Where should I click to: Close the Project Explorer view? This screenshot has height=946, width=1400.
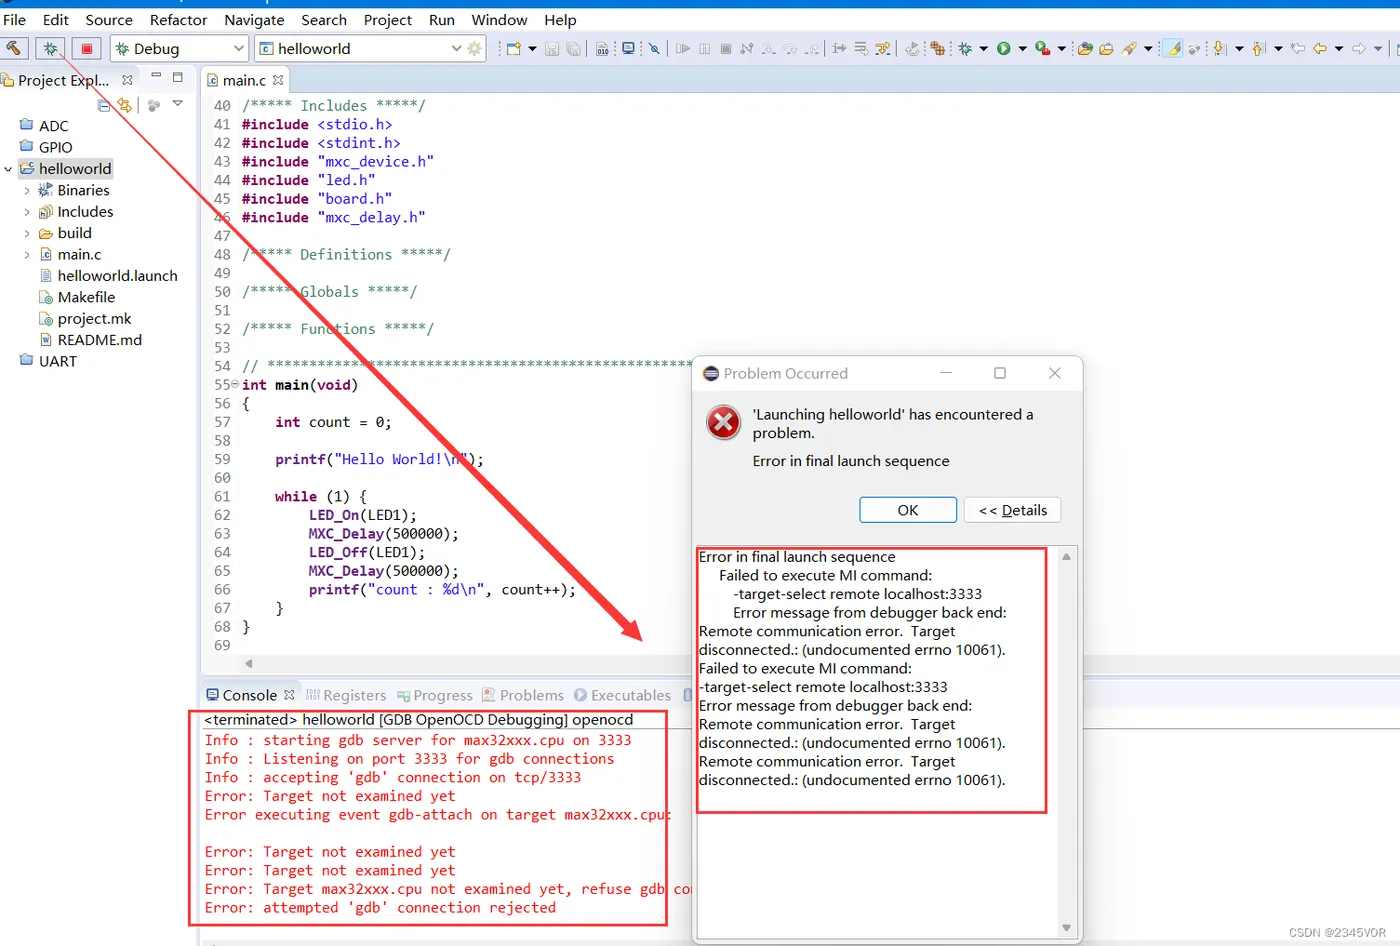pos(127,80)
